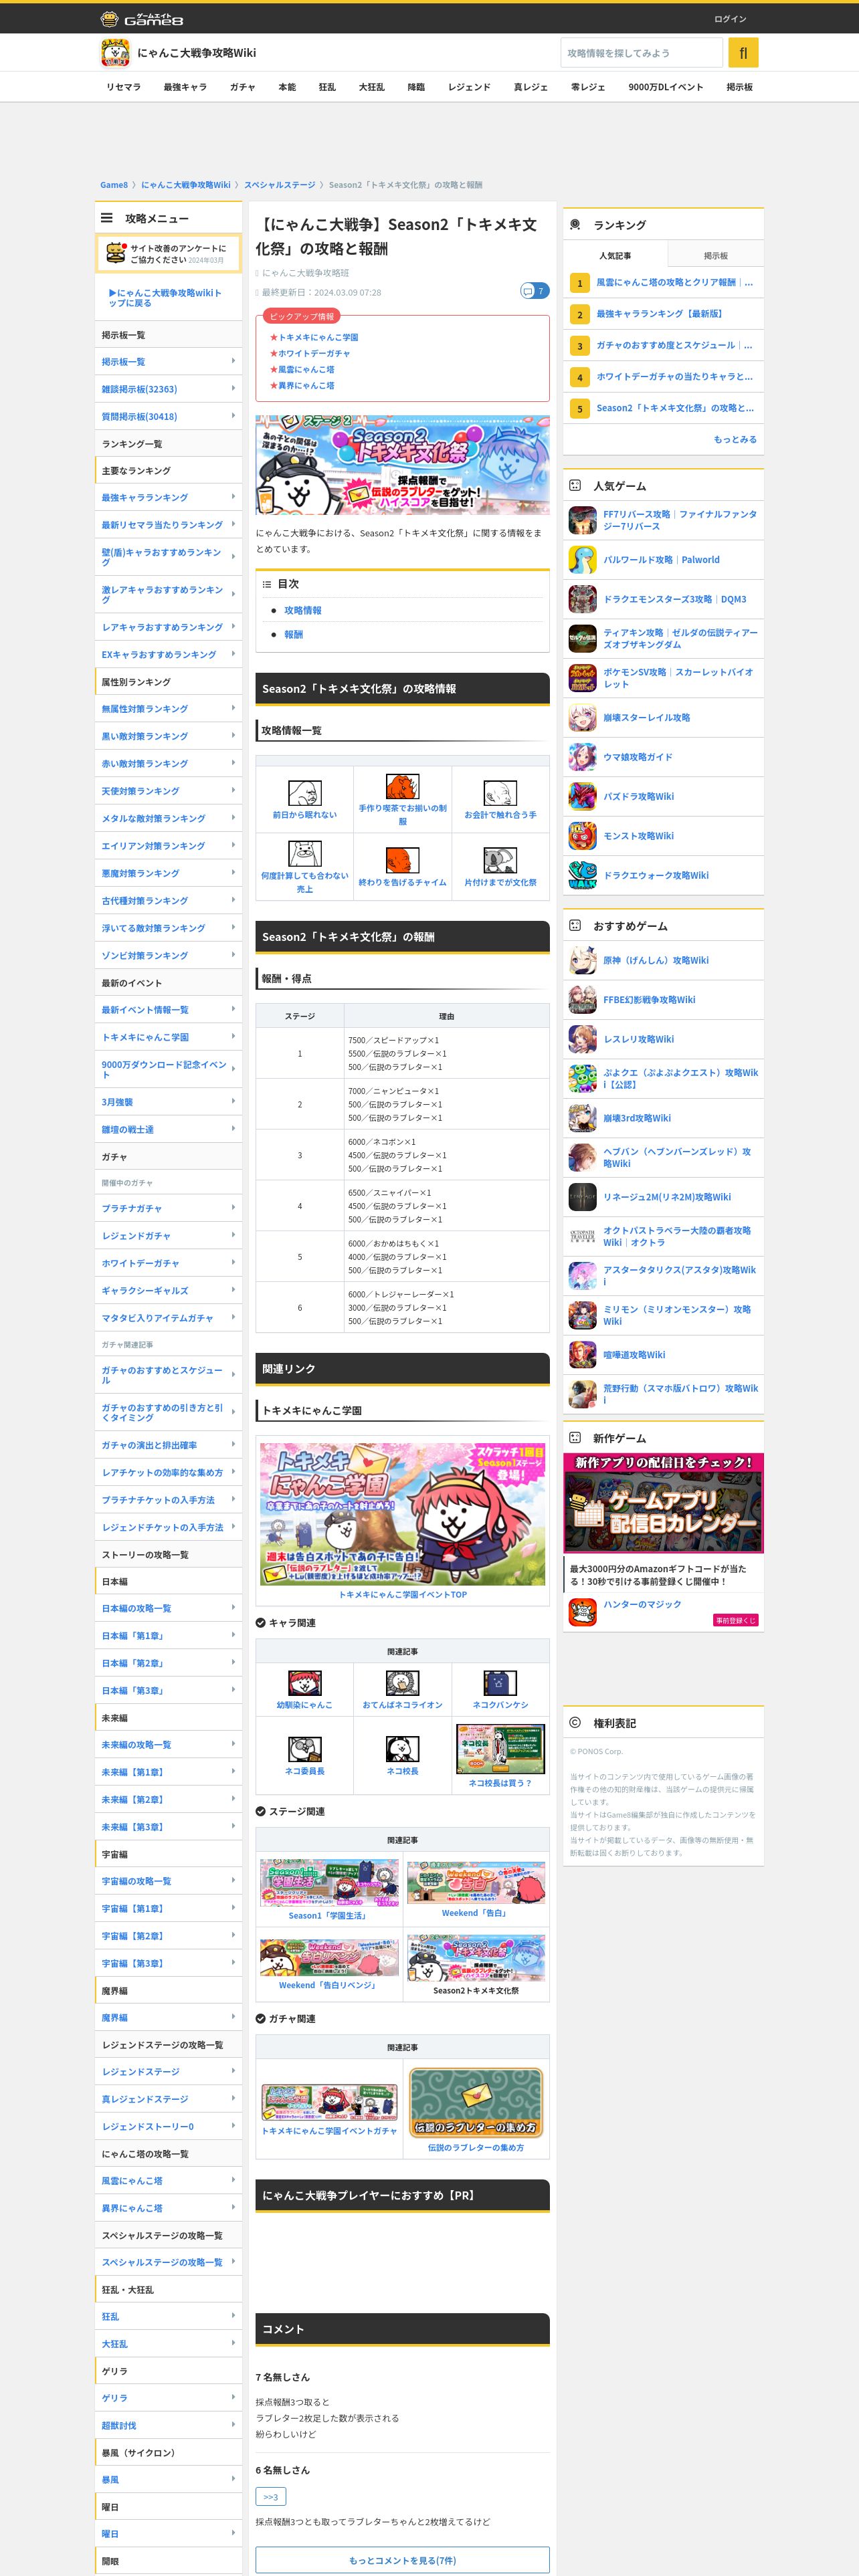Screen dimensions: 859x2576
Task: Open the にゃんこ大戦争攻略Wiki site icon
Action: [x=115, y=52]
